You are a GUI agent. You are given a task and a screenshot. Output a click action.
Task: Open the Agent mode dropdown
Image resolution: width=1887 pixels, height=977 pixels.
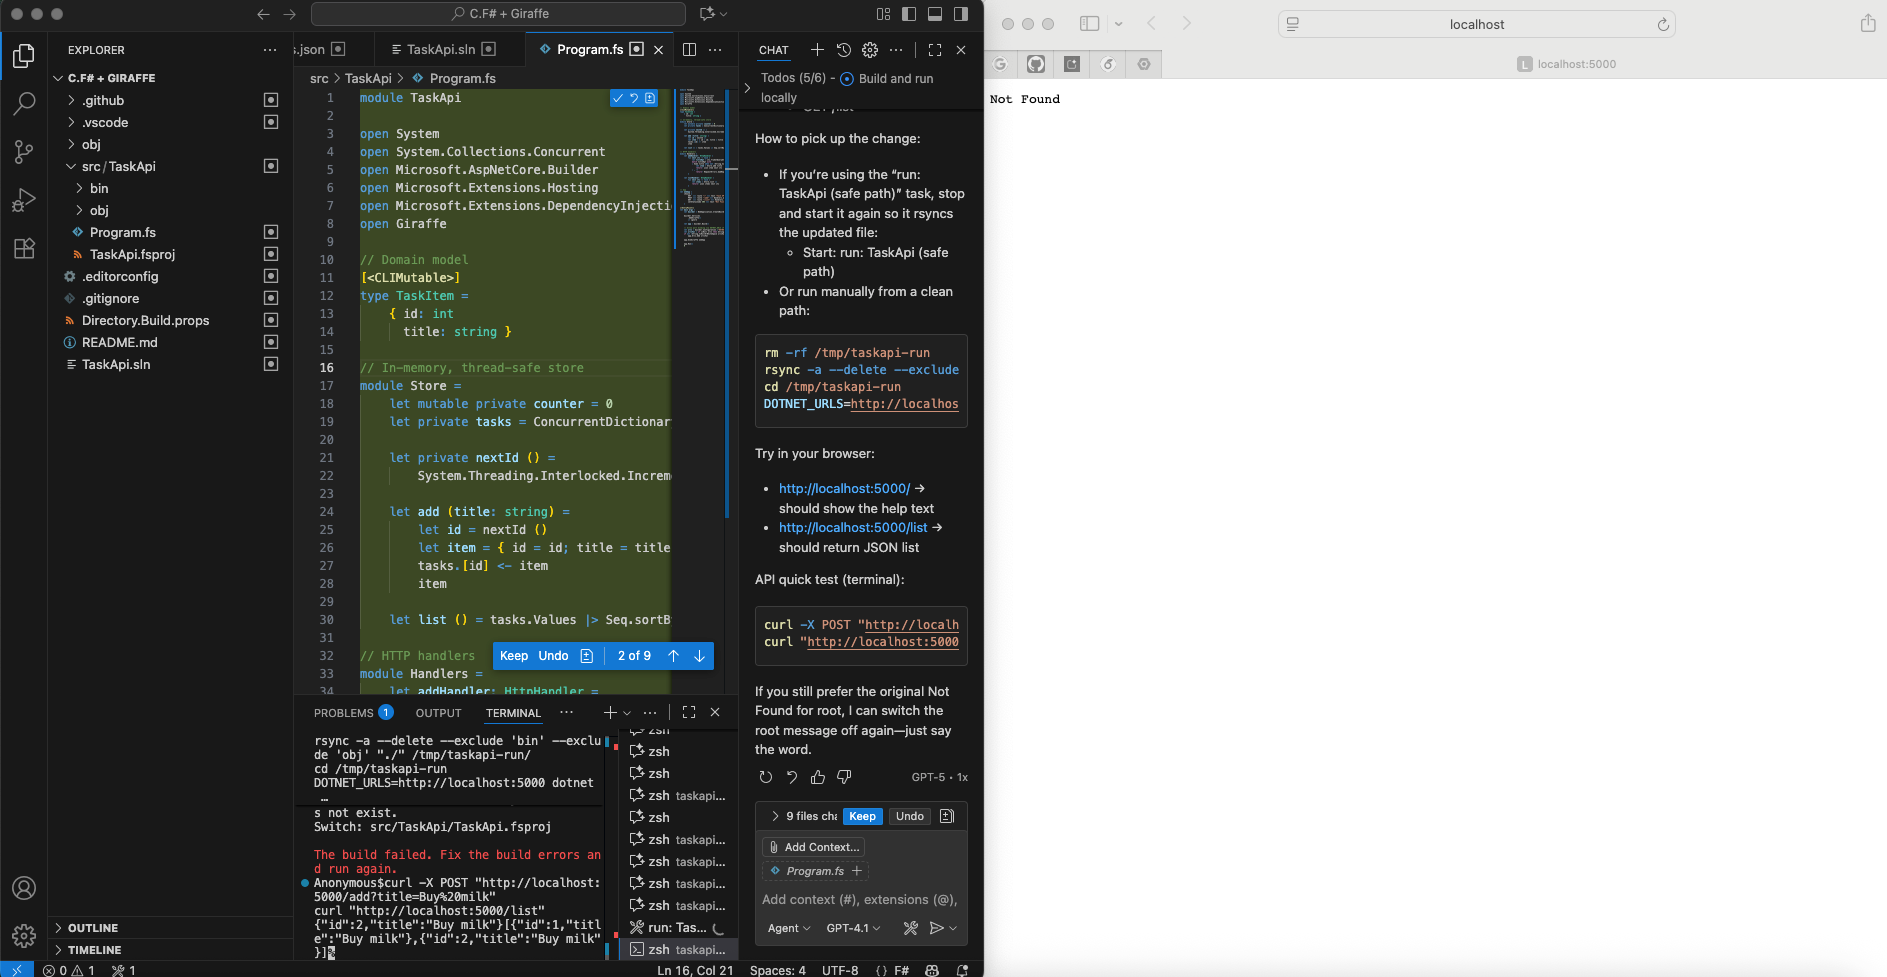788,928
